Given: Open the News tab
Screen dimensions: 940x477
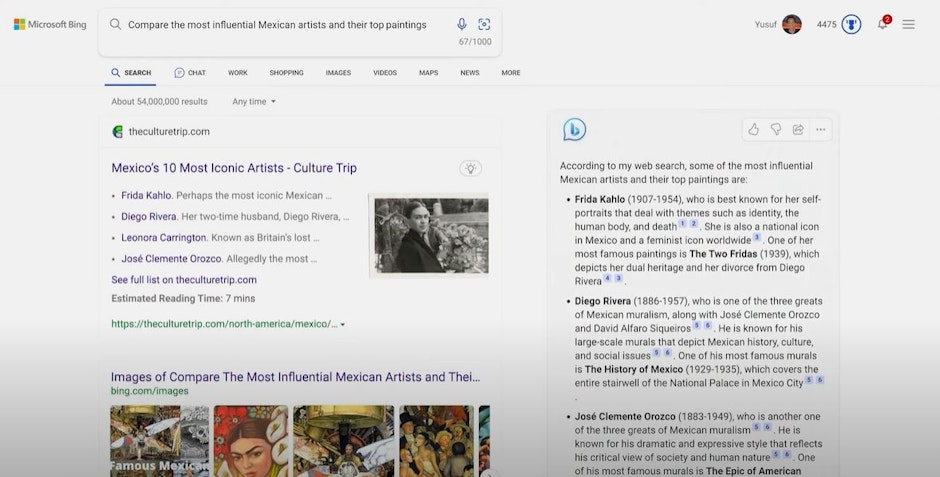Looking at the screenshot, I should point(470,73).
